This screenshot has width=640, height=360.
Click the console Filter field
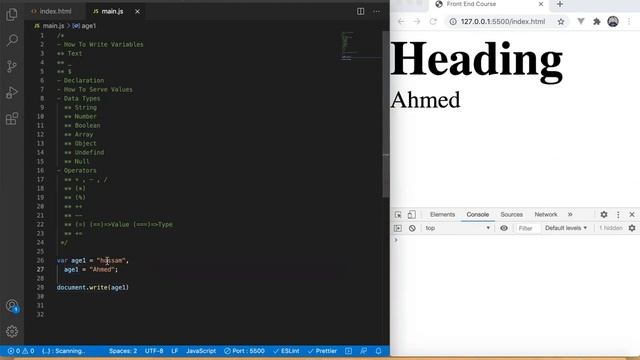coord(527,228)
